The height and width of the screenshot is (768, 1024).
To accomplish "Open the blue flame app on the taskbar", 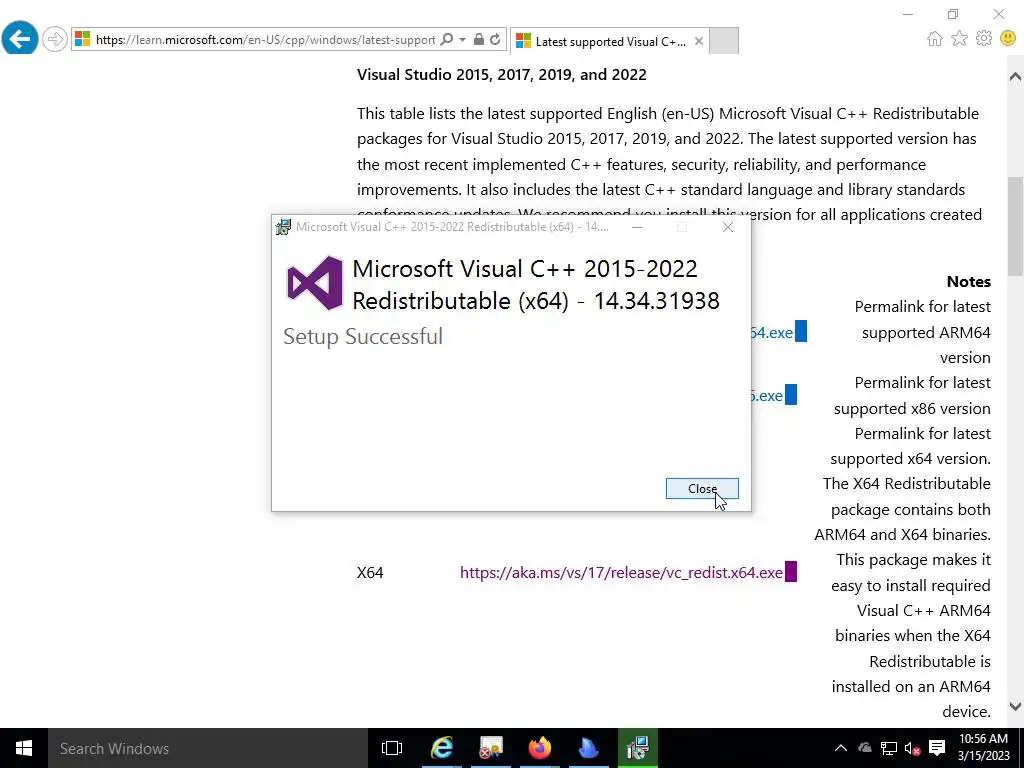I will click(x=588, y=748).
